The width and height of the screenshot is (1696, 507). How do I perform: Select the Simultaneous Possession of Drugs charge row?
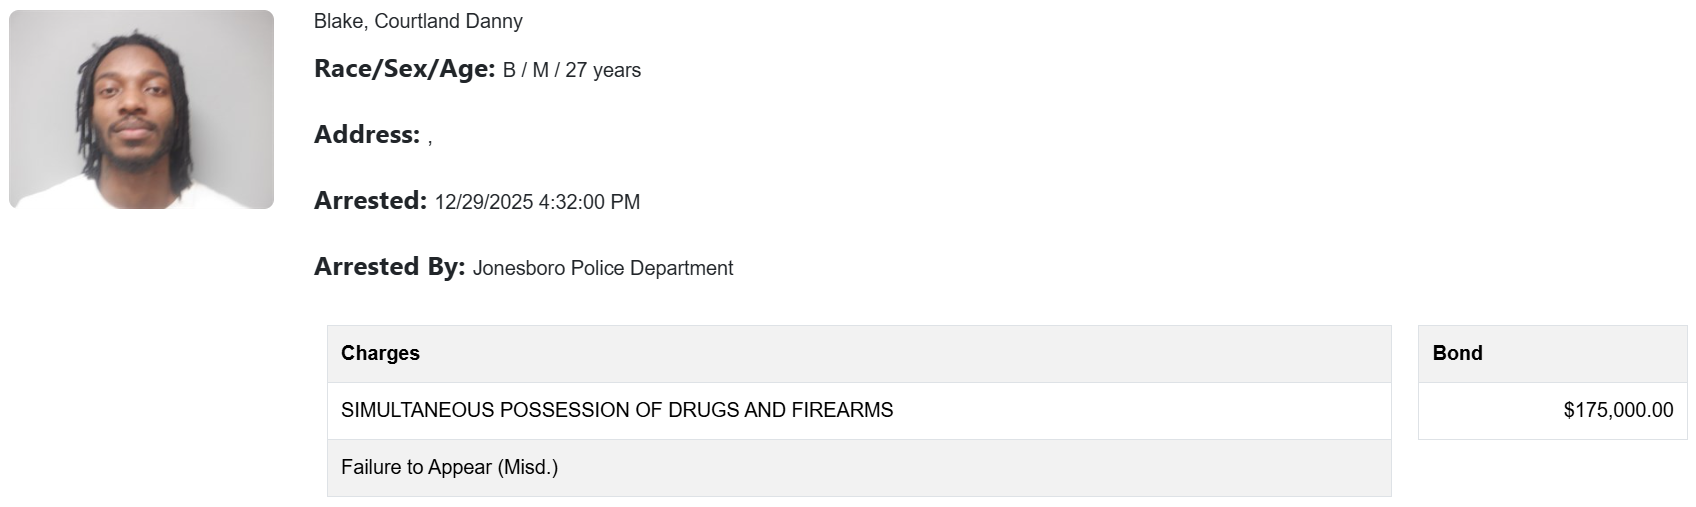[x=858, y=410]
